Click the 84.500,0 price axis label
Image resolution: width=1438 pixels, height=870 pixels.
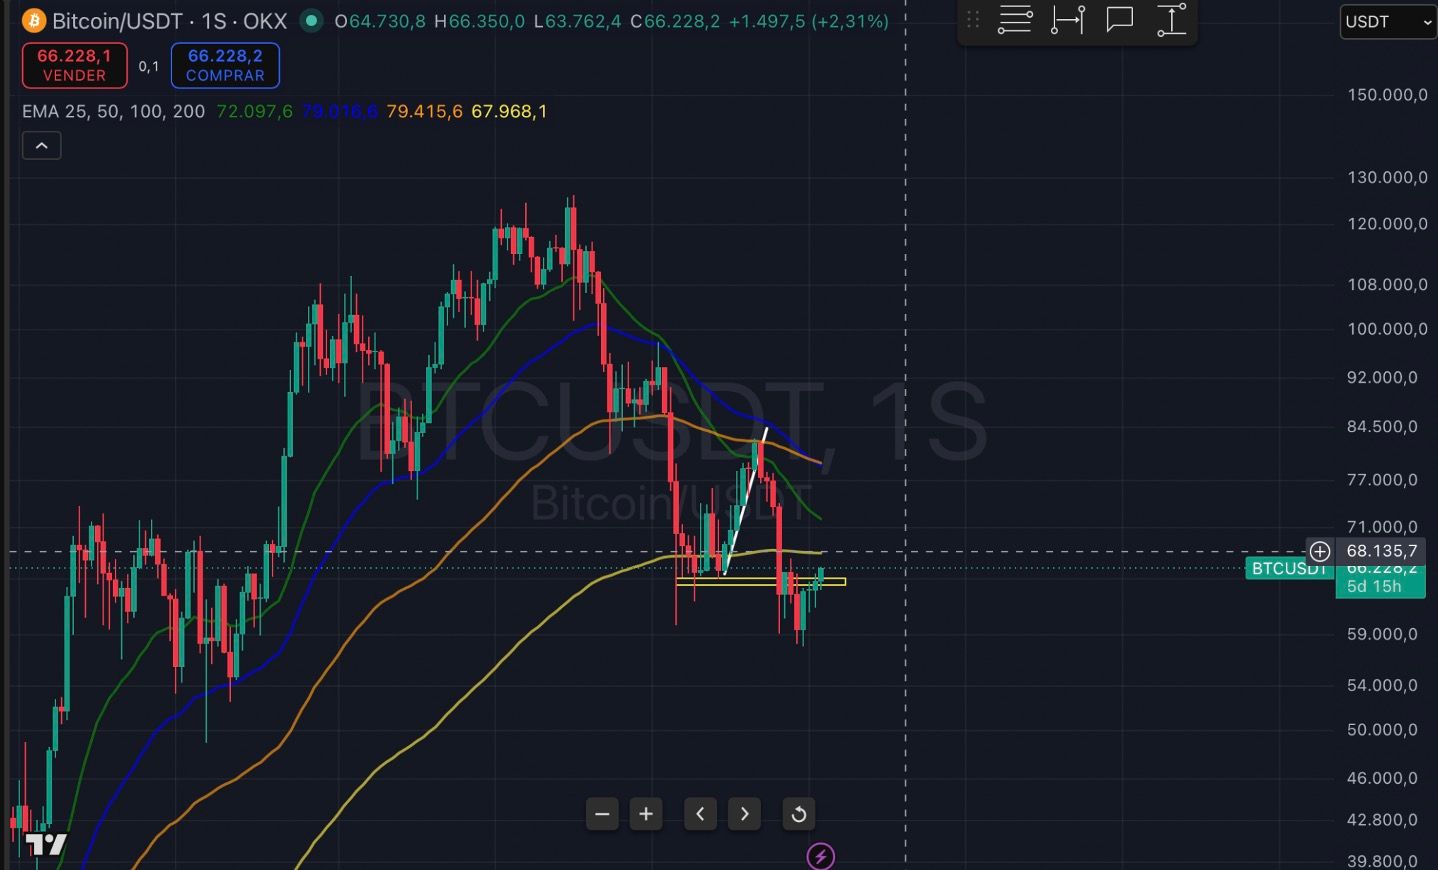coord(1382,427)
